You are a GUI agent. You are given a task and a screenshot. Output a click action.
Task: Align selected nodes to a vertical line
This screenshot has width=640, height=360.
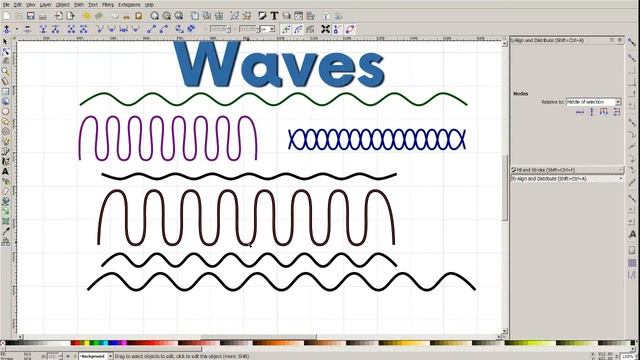click(592, 112)
